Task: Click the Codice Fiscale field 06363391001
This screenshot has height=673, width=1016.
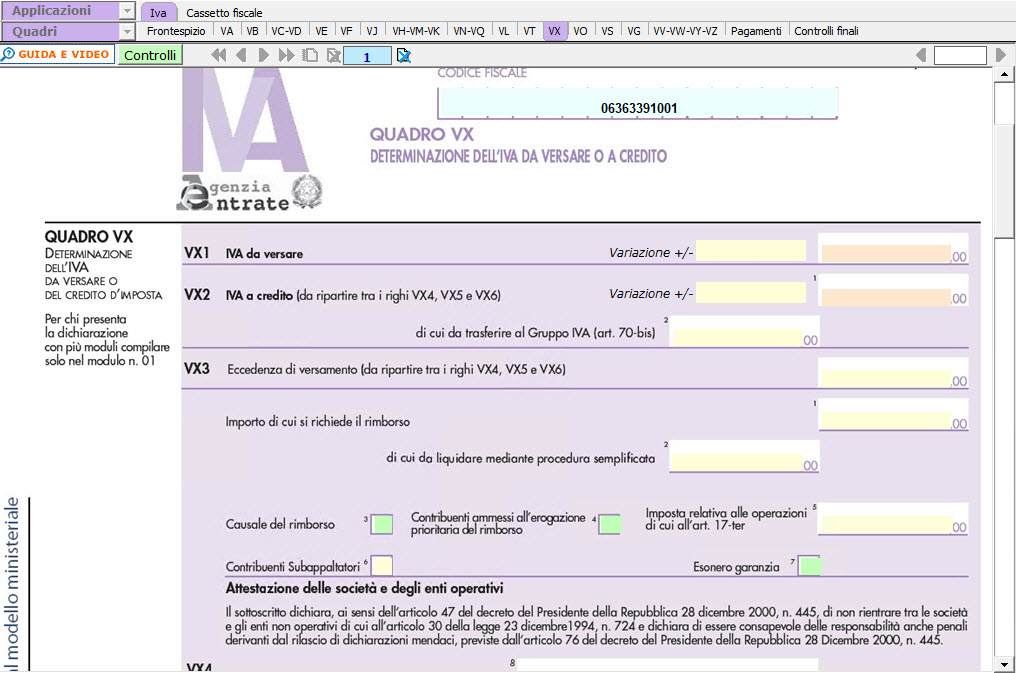Action: click(x=638, y=104)
